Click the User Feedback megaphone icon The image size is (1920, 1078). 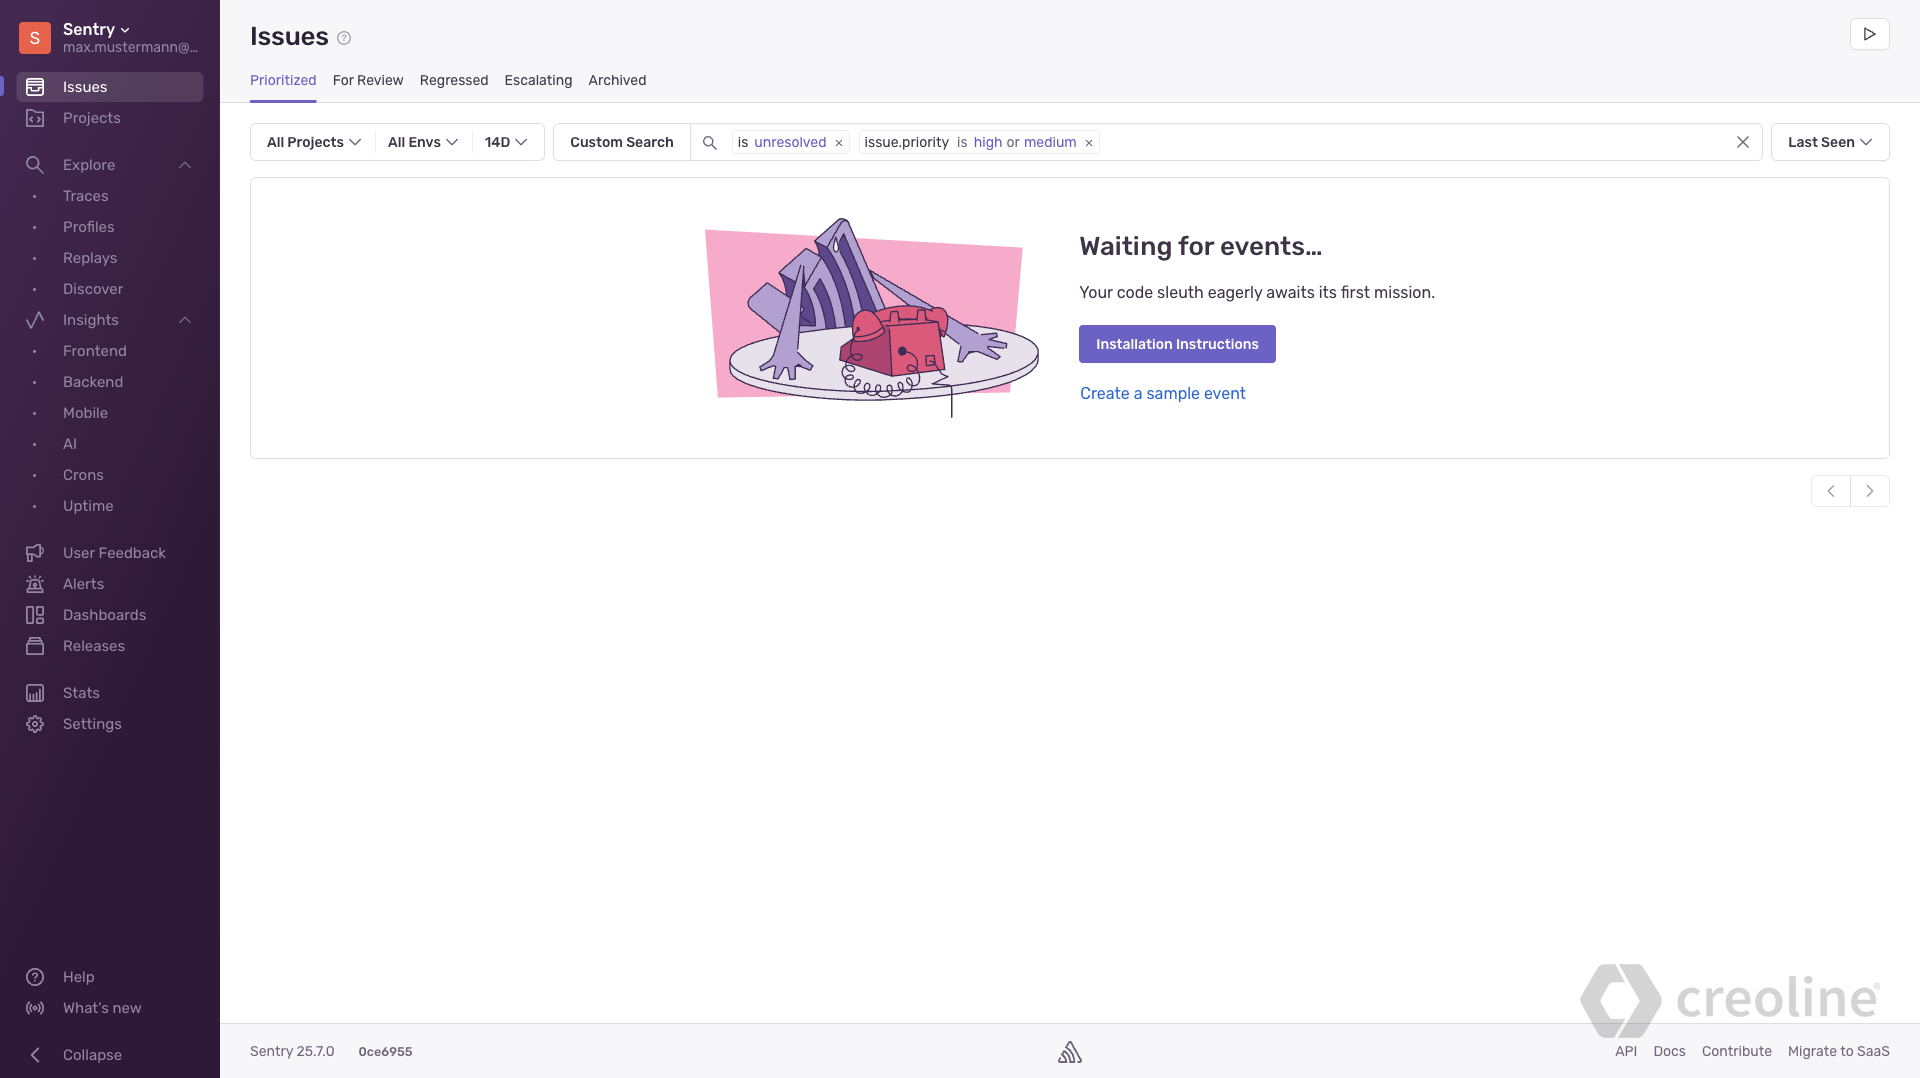click(x=35, y=553)
